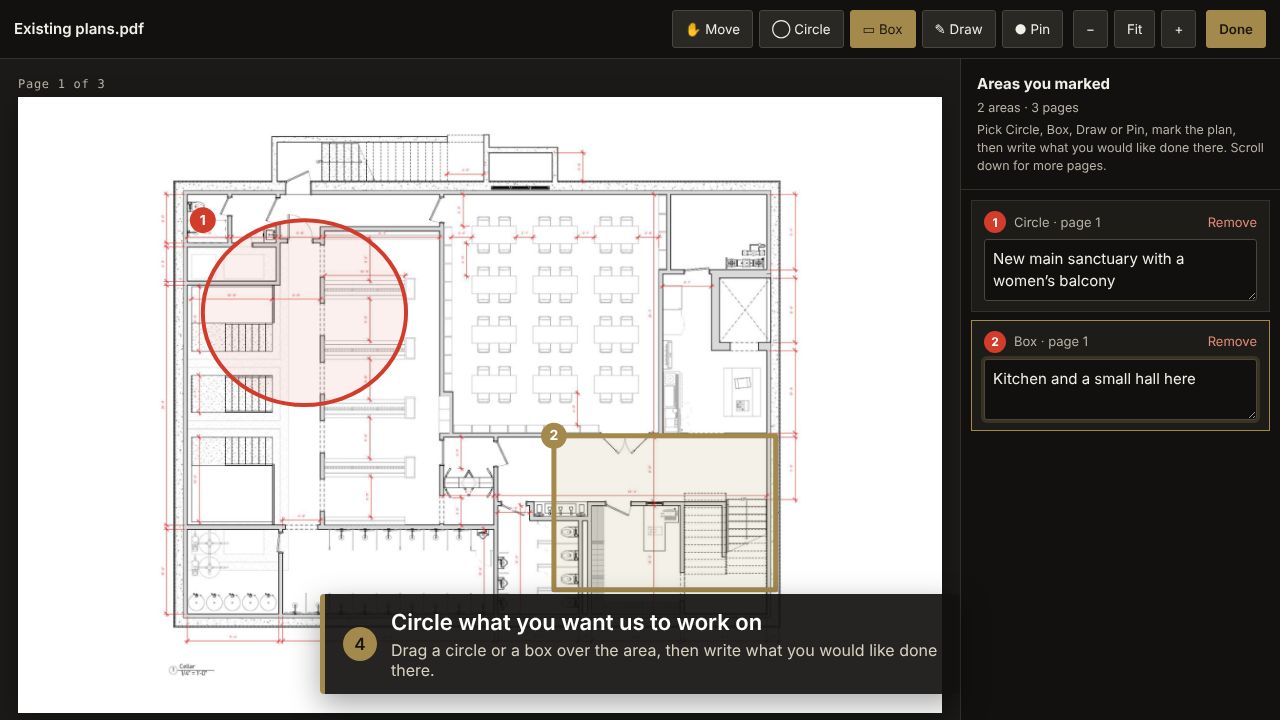The image size is (1280, 720).
Task: Remove the Circle page 1 area
Action: coord(1232,222)
